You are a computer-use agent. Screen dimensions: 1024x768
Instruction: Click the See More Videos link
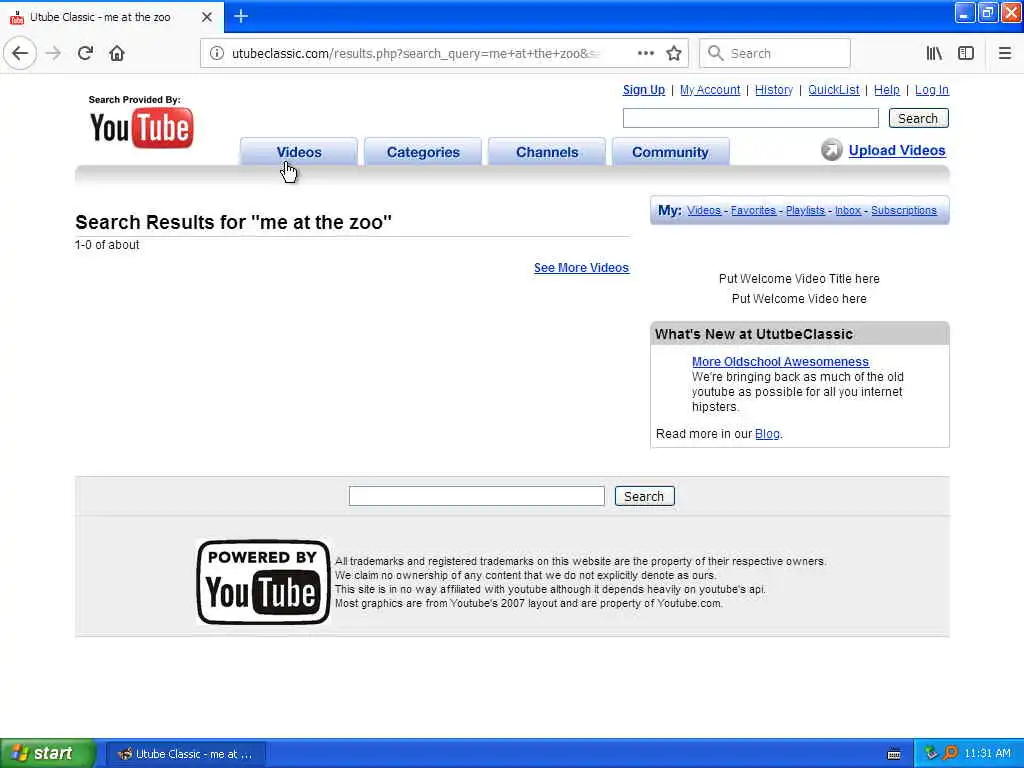click(581, 268)
